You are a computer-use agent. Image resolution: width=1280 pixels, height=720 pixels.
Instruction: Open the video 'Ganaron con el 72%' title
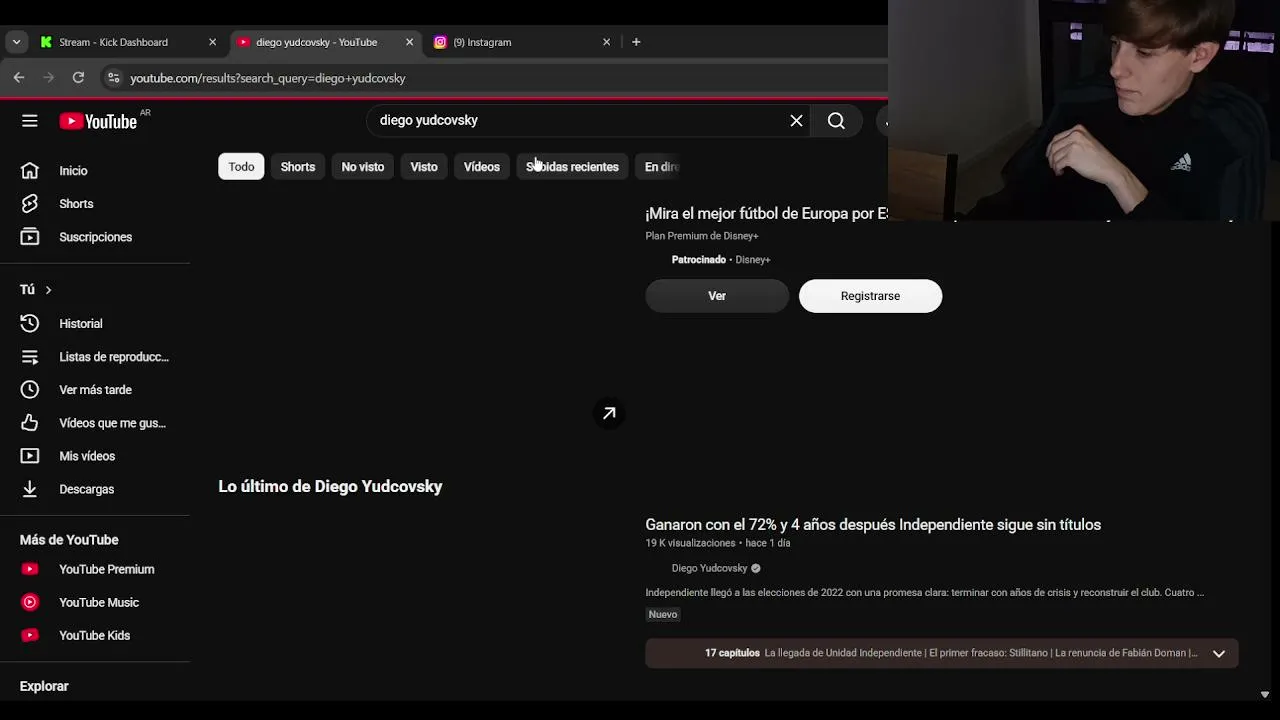click(x=873, y=525)
